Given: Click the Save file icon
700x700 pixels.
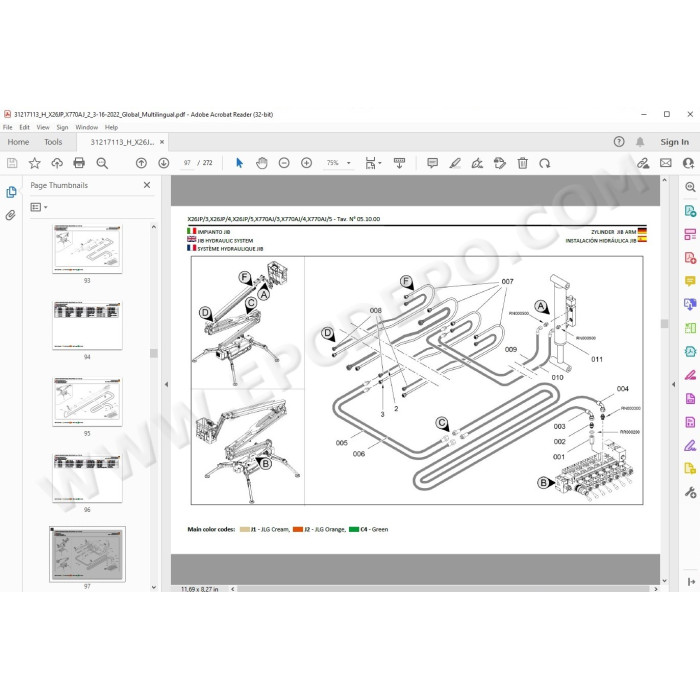Looking at the screenshot, I should pyautogui.click(x=12, y=163).
